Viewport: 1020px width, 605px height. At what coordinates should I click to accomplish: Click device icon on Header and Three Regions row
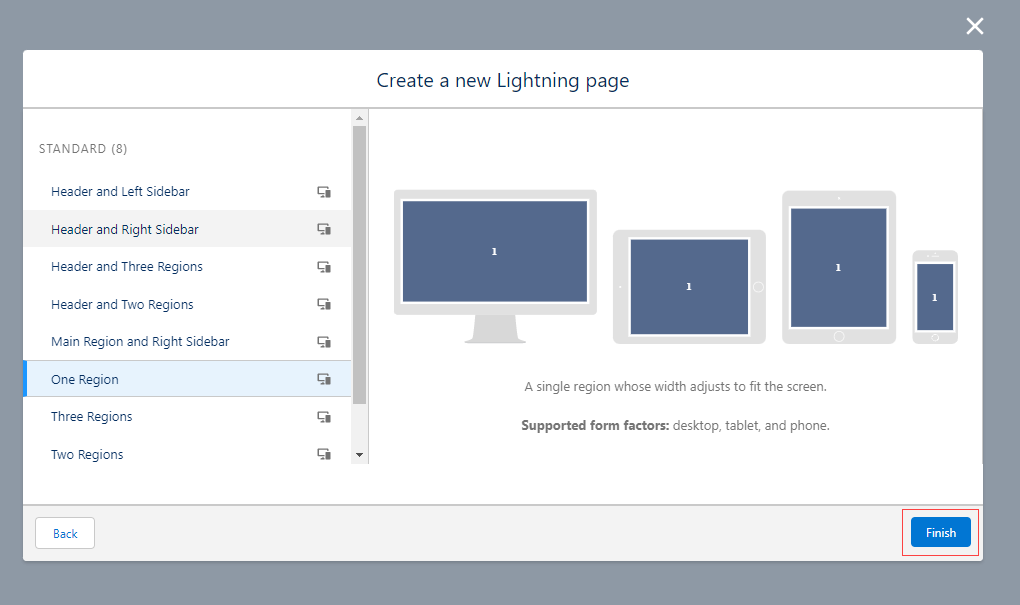pyautogui.click(x=324, y=267)
